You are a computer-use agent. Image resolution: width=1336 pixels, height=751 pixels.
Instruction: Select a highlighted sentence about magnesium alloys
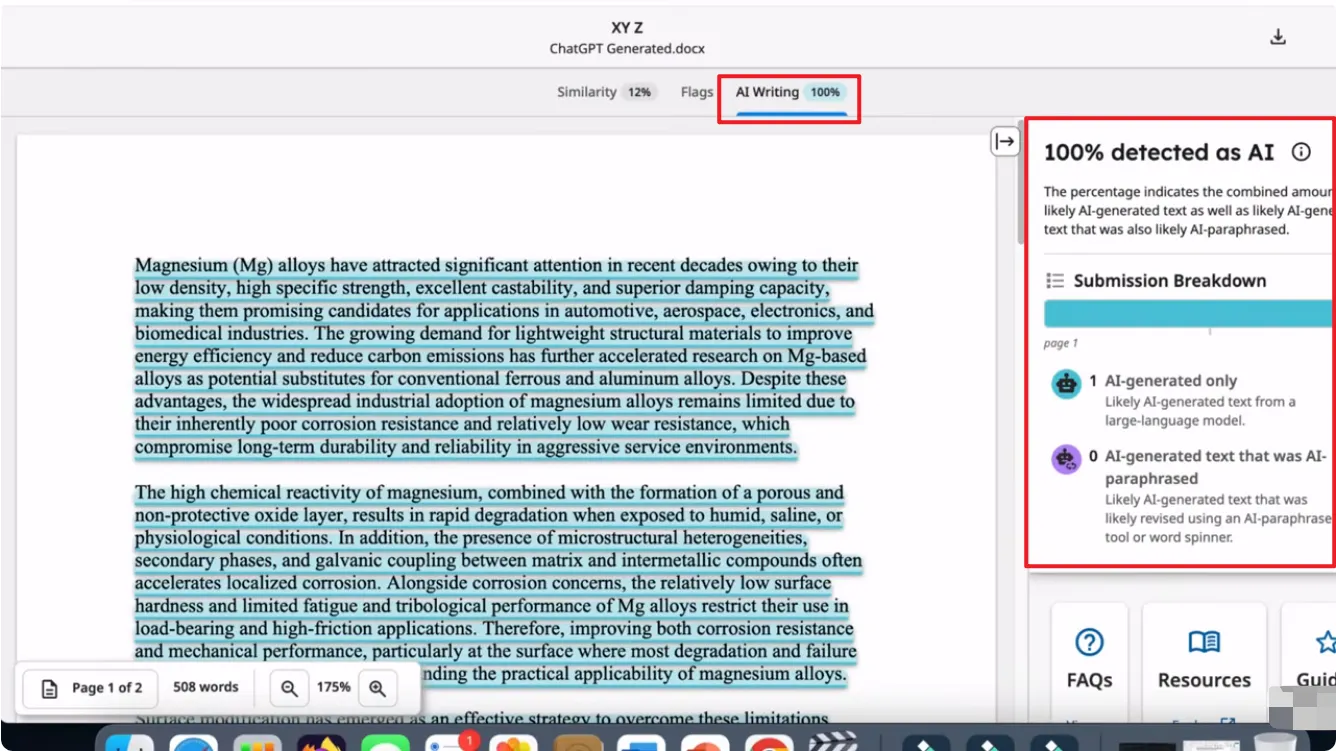coord(495,264)
